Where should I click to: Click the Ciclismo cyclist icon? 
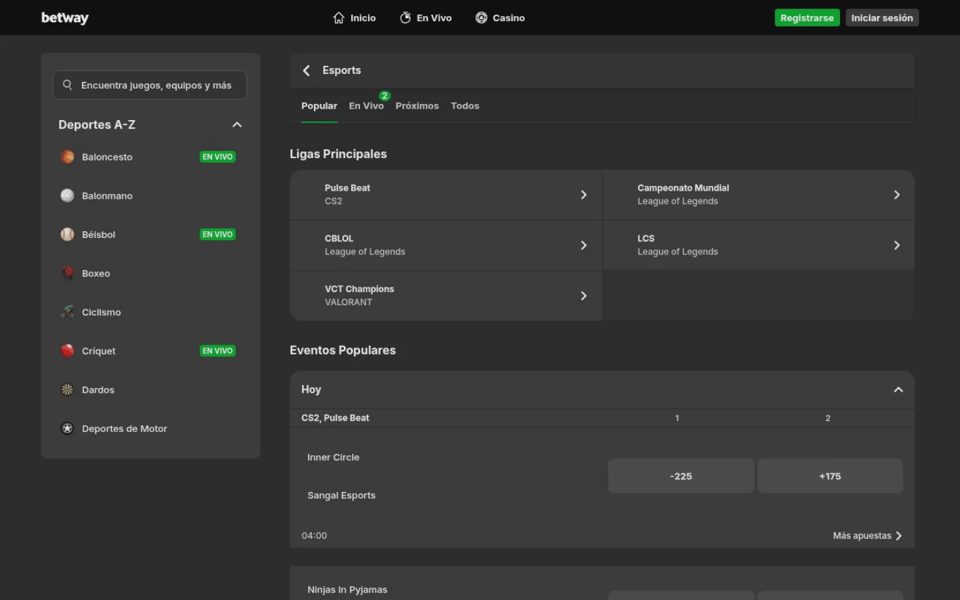pos(67,312)
